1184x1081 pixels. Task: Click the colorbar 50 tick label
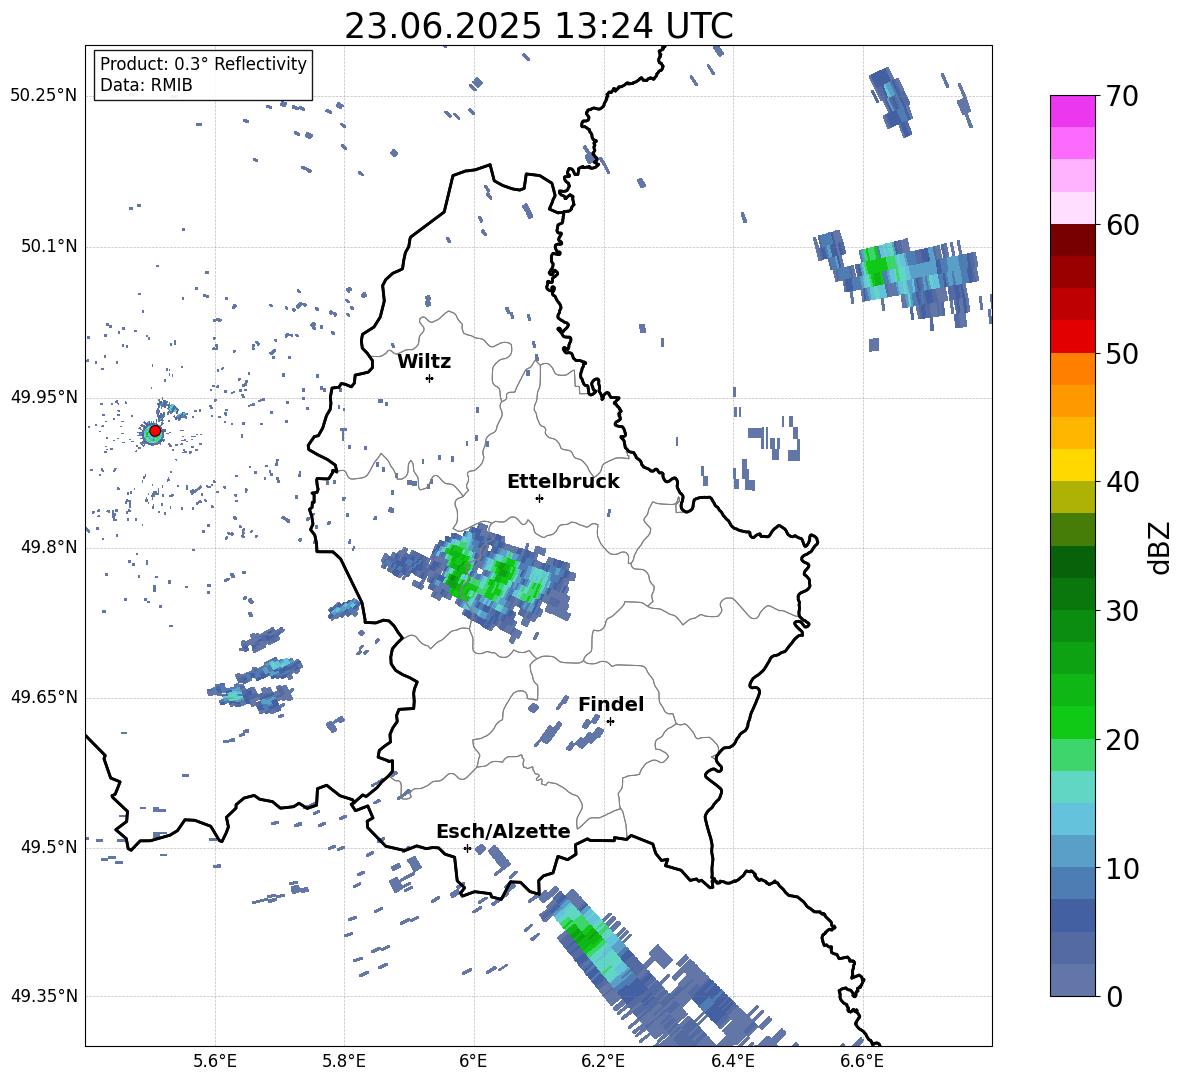[x=1122, y=353]
